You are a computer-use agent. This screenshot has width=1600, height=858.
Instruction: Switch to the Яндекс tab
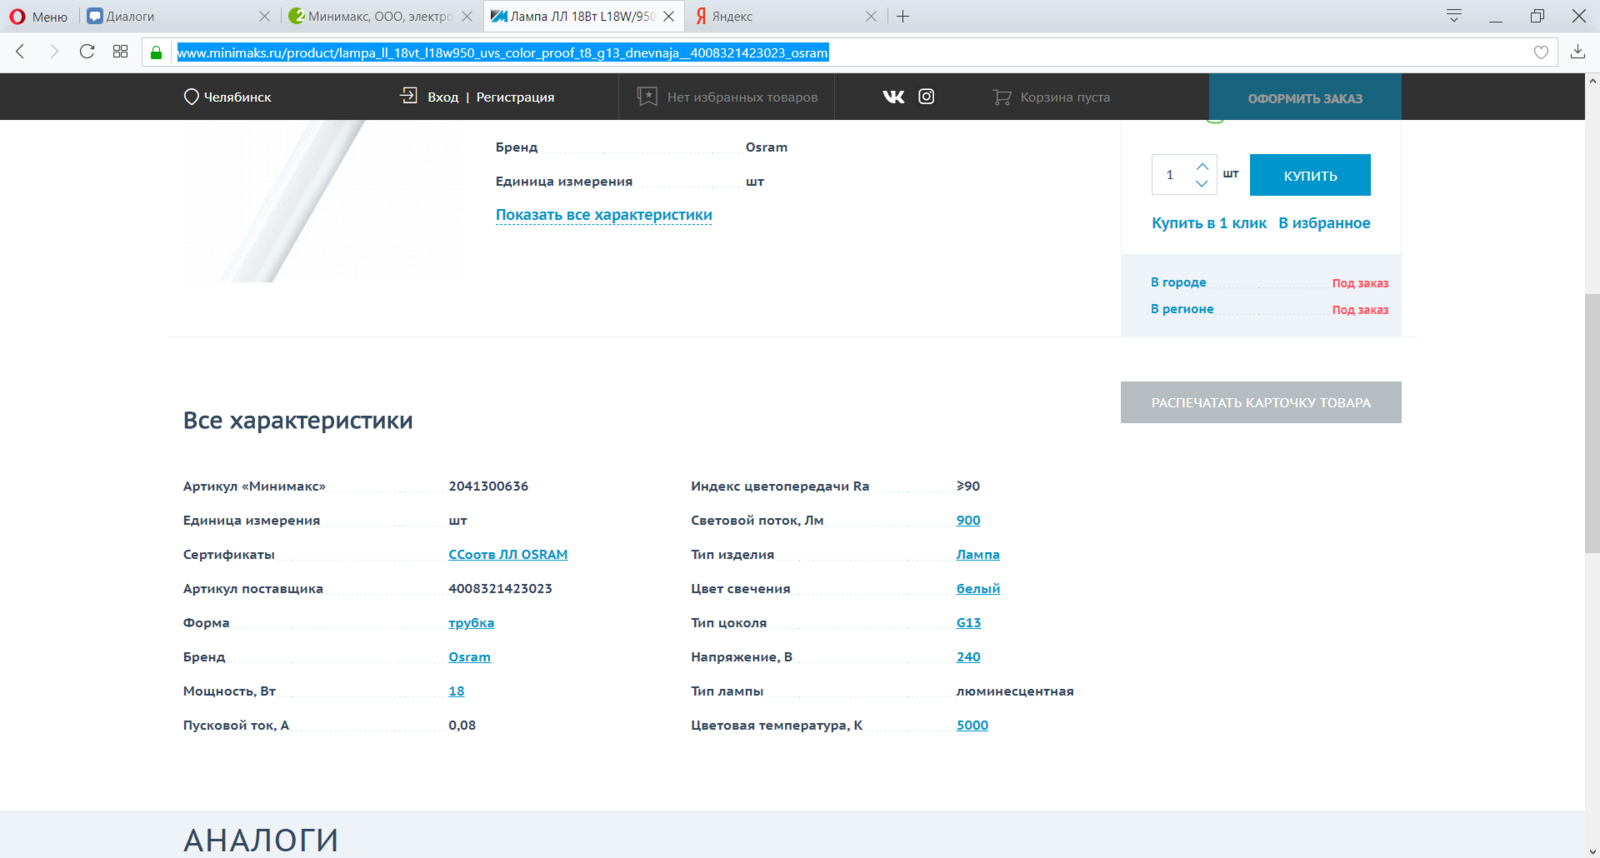point(780,16)
